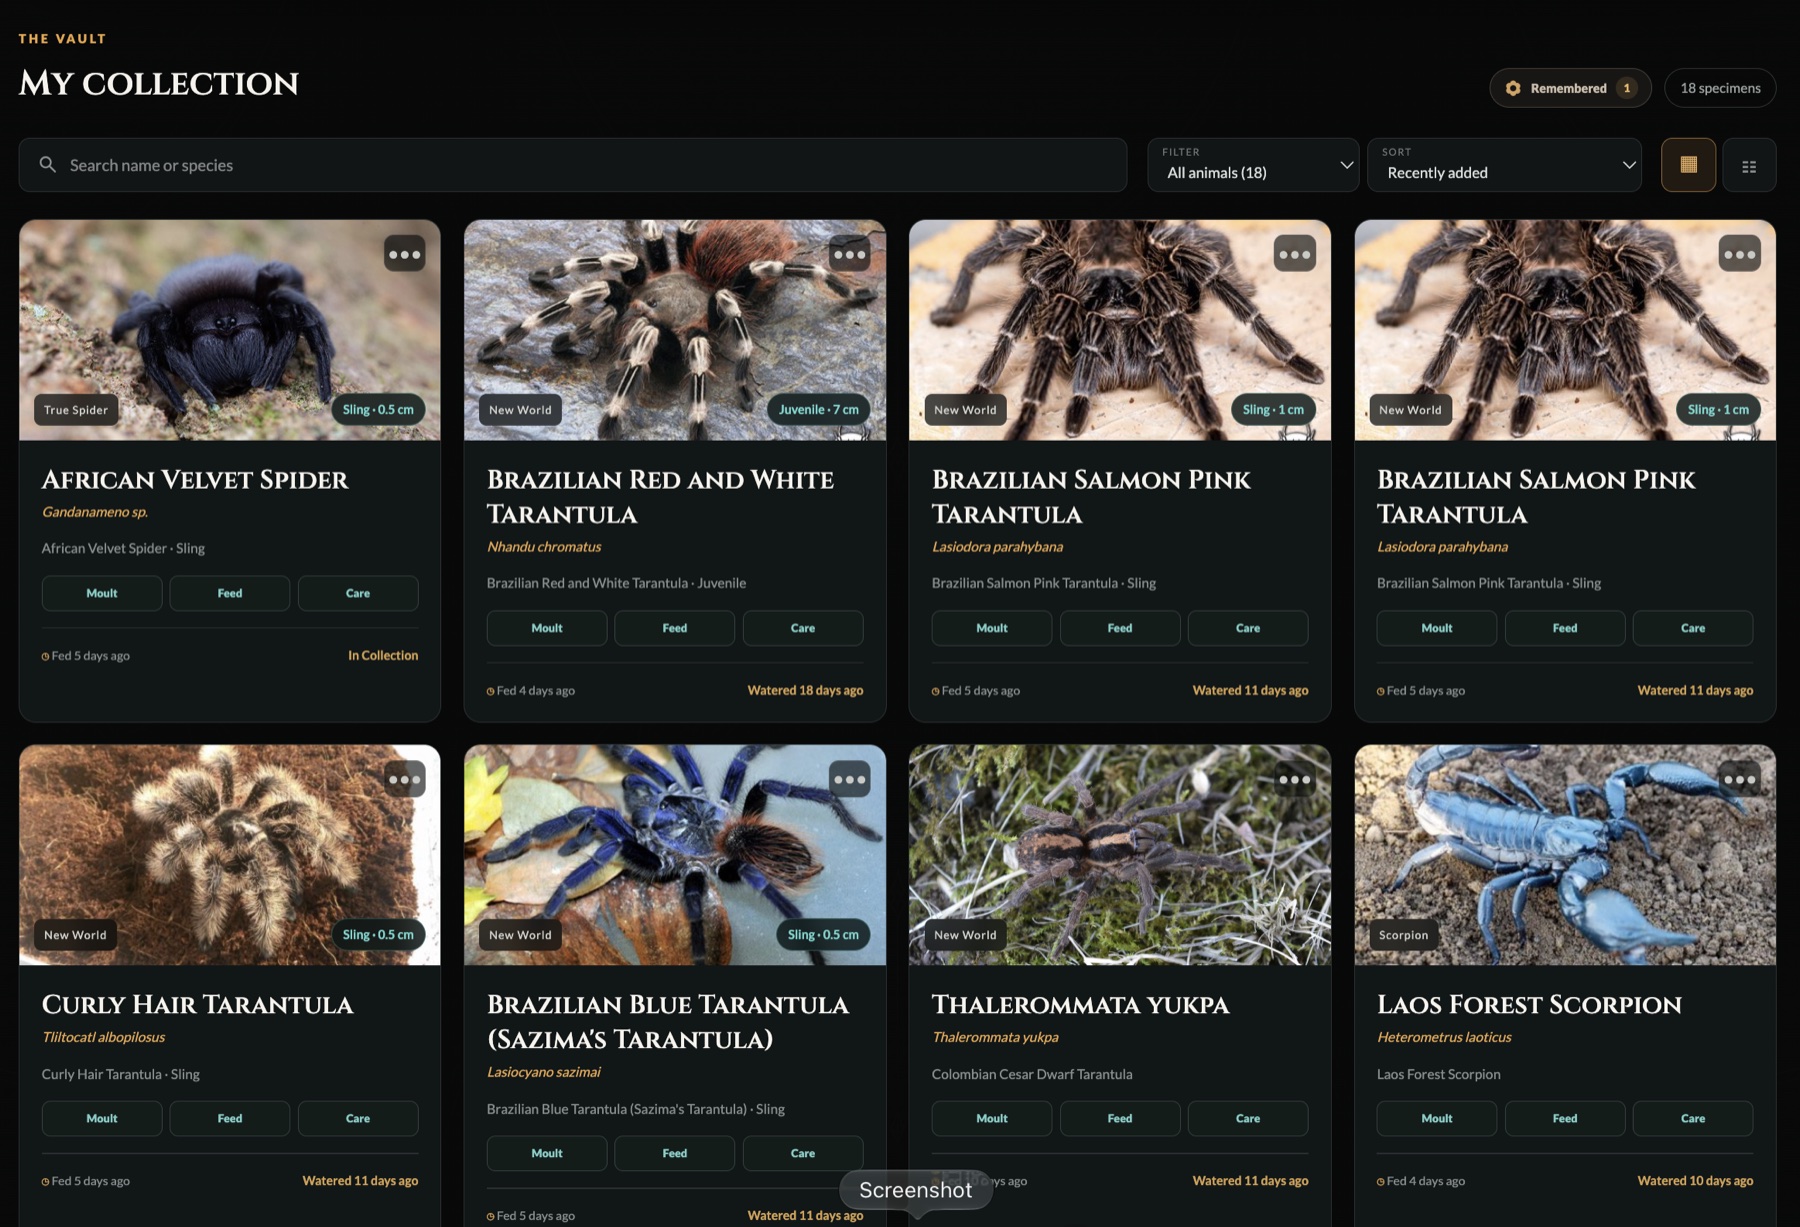The height and width of the screenshot is (1227, 1800).
Task: Open Care for Brazilian Red and White Tarantula
Action: 803,628
